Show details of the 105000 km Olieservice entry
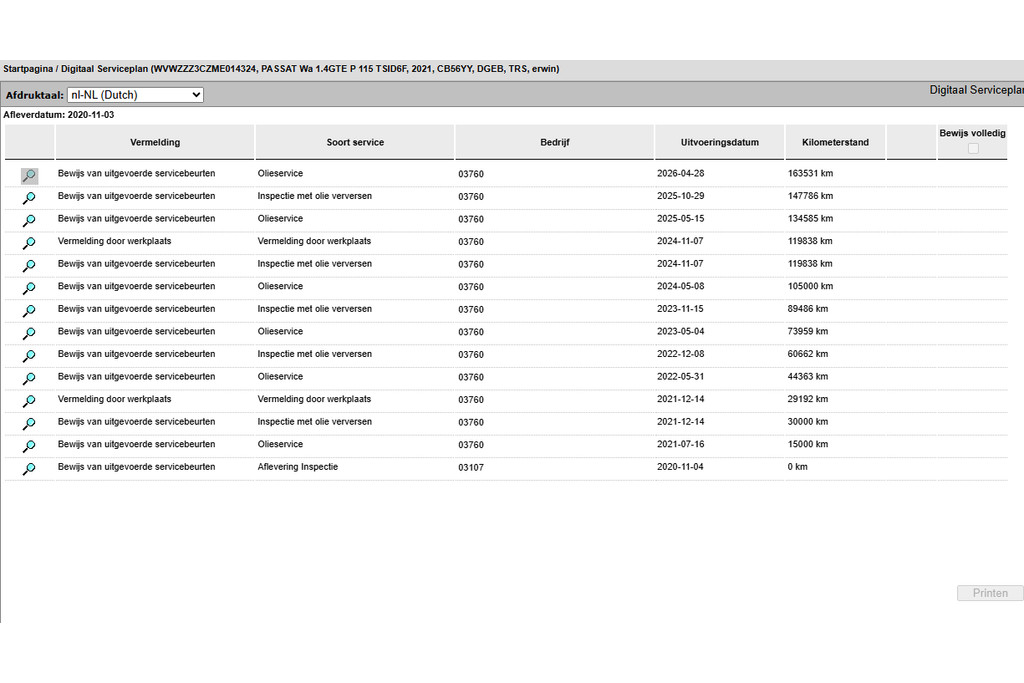Viewport: 1024px width, 683px height. coord(29,288)
